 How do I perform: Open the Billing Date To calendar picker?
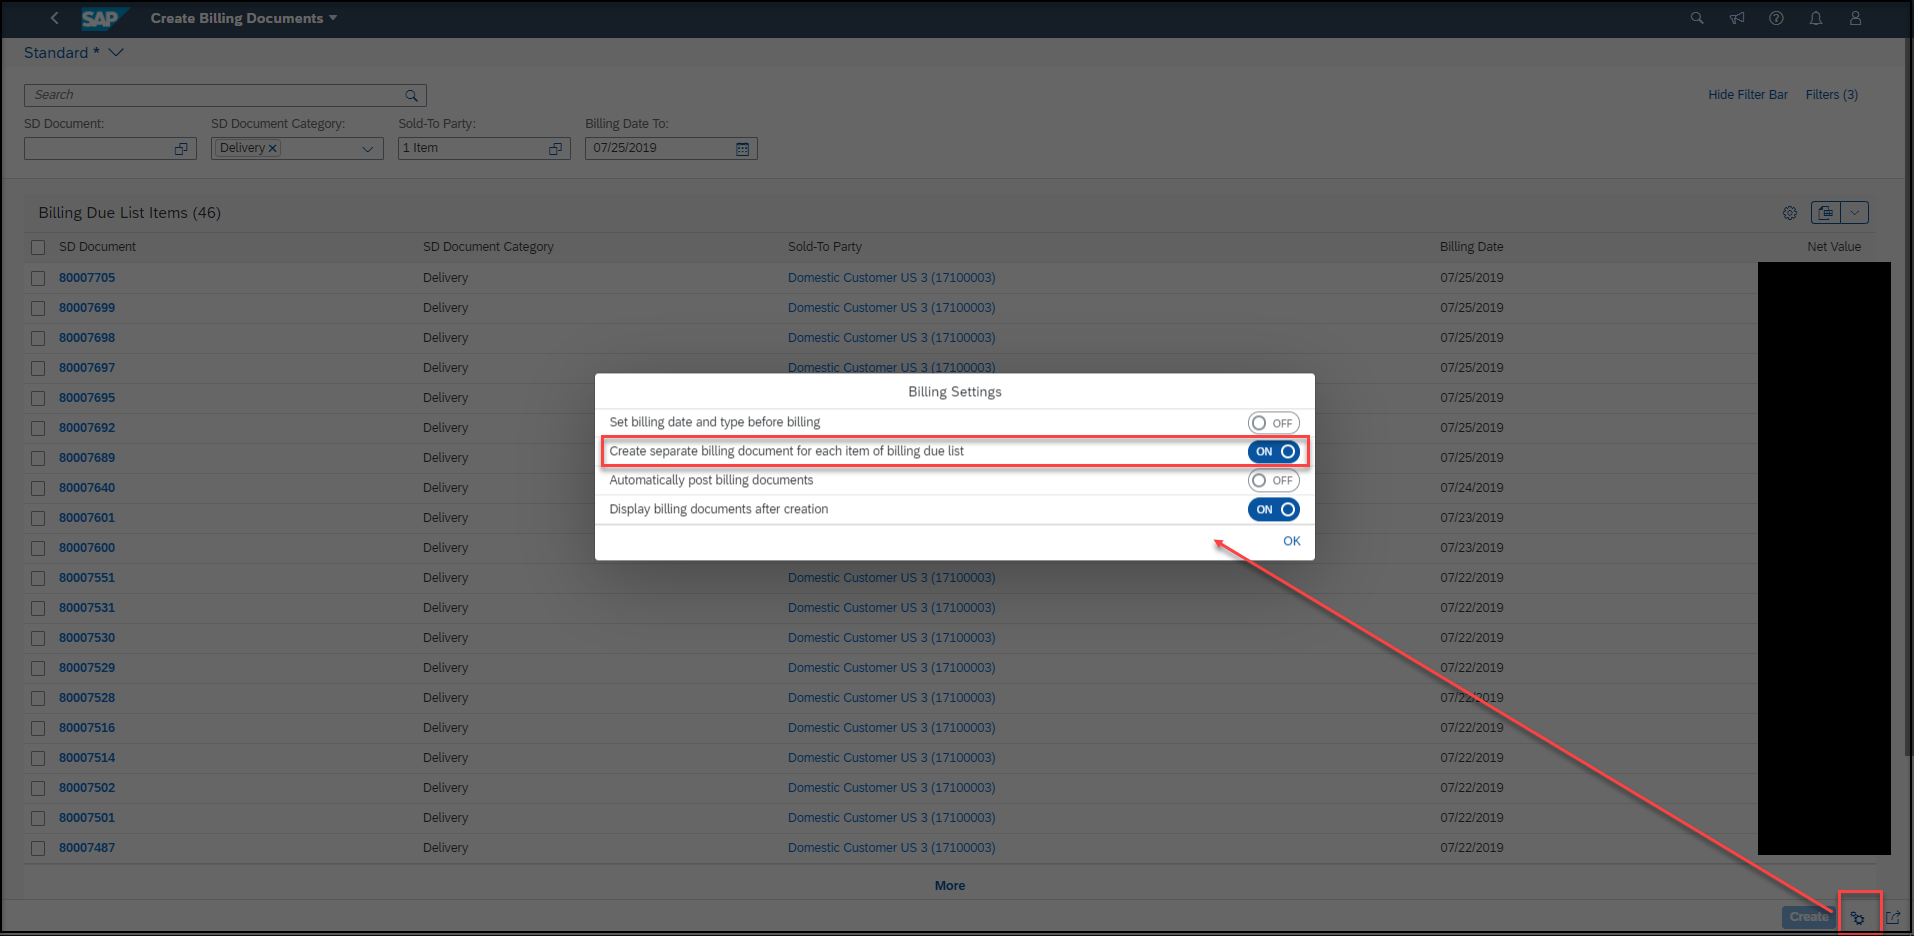[742, 148]
